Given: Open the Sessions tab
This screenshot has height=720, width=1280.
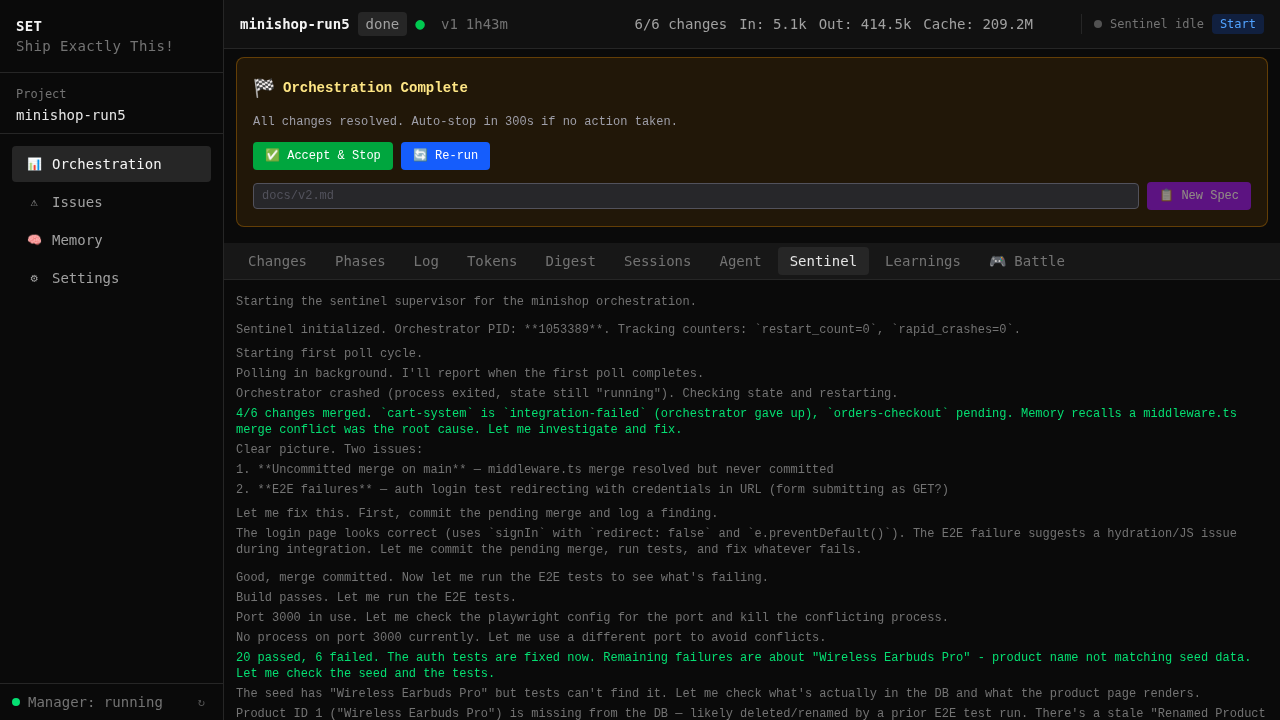Looking at the screenshot, I should point(657,260).
